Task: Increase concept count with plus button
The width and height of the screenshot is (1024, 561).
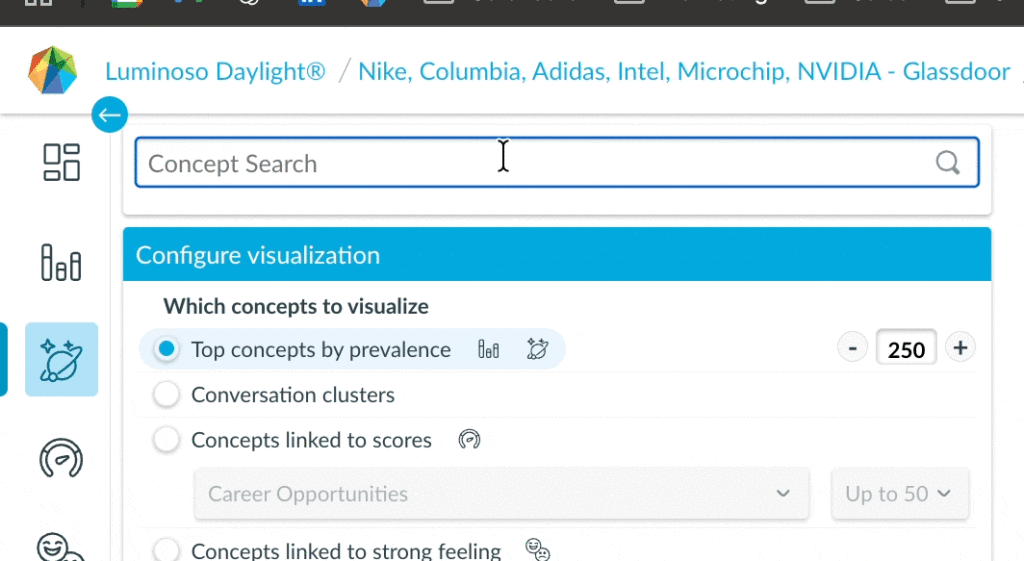Action: 960,348
